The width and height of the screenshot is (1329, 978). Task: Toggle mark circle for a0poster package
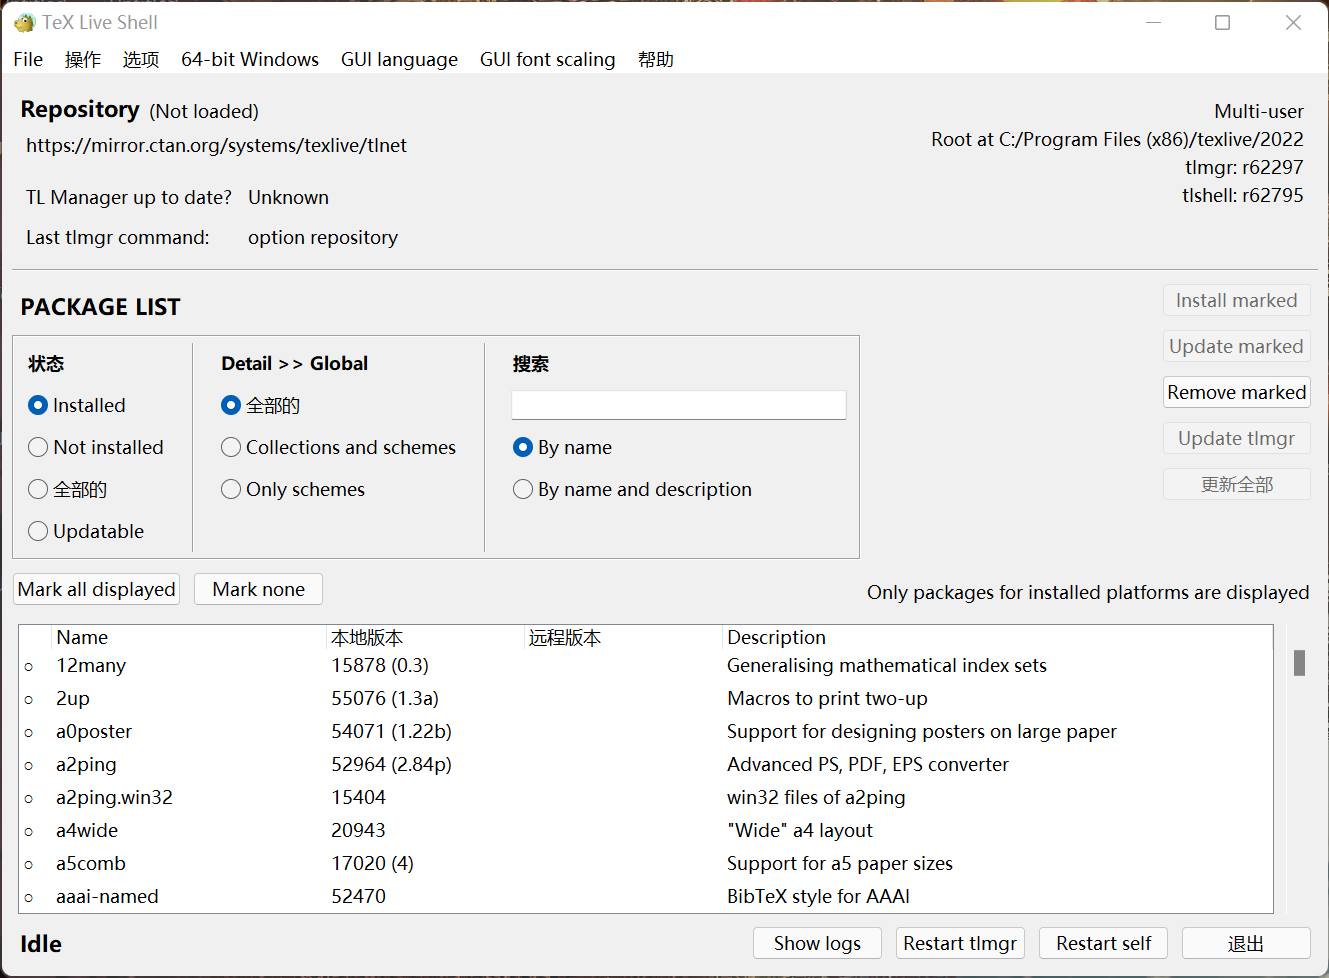point(29,733)
